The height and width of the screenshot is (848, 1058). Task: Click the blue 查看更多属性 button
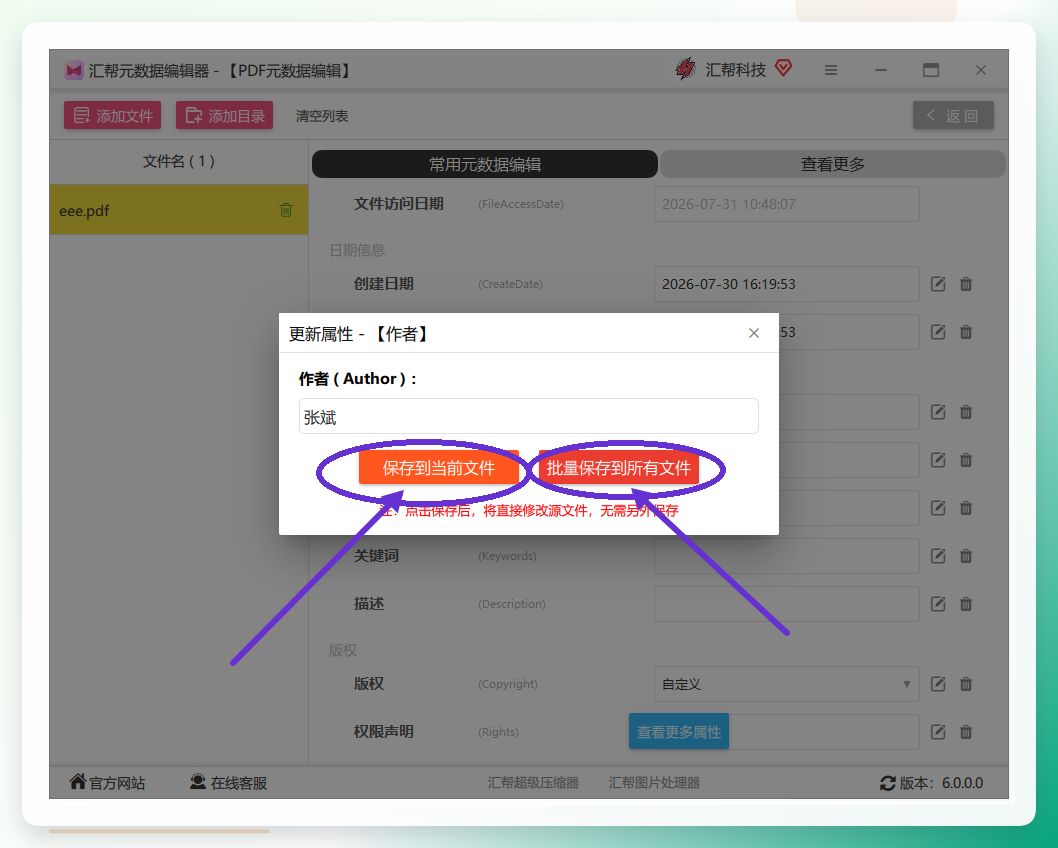tap(679, 731)
